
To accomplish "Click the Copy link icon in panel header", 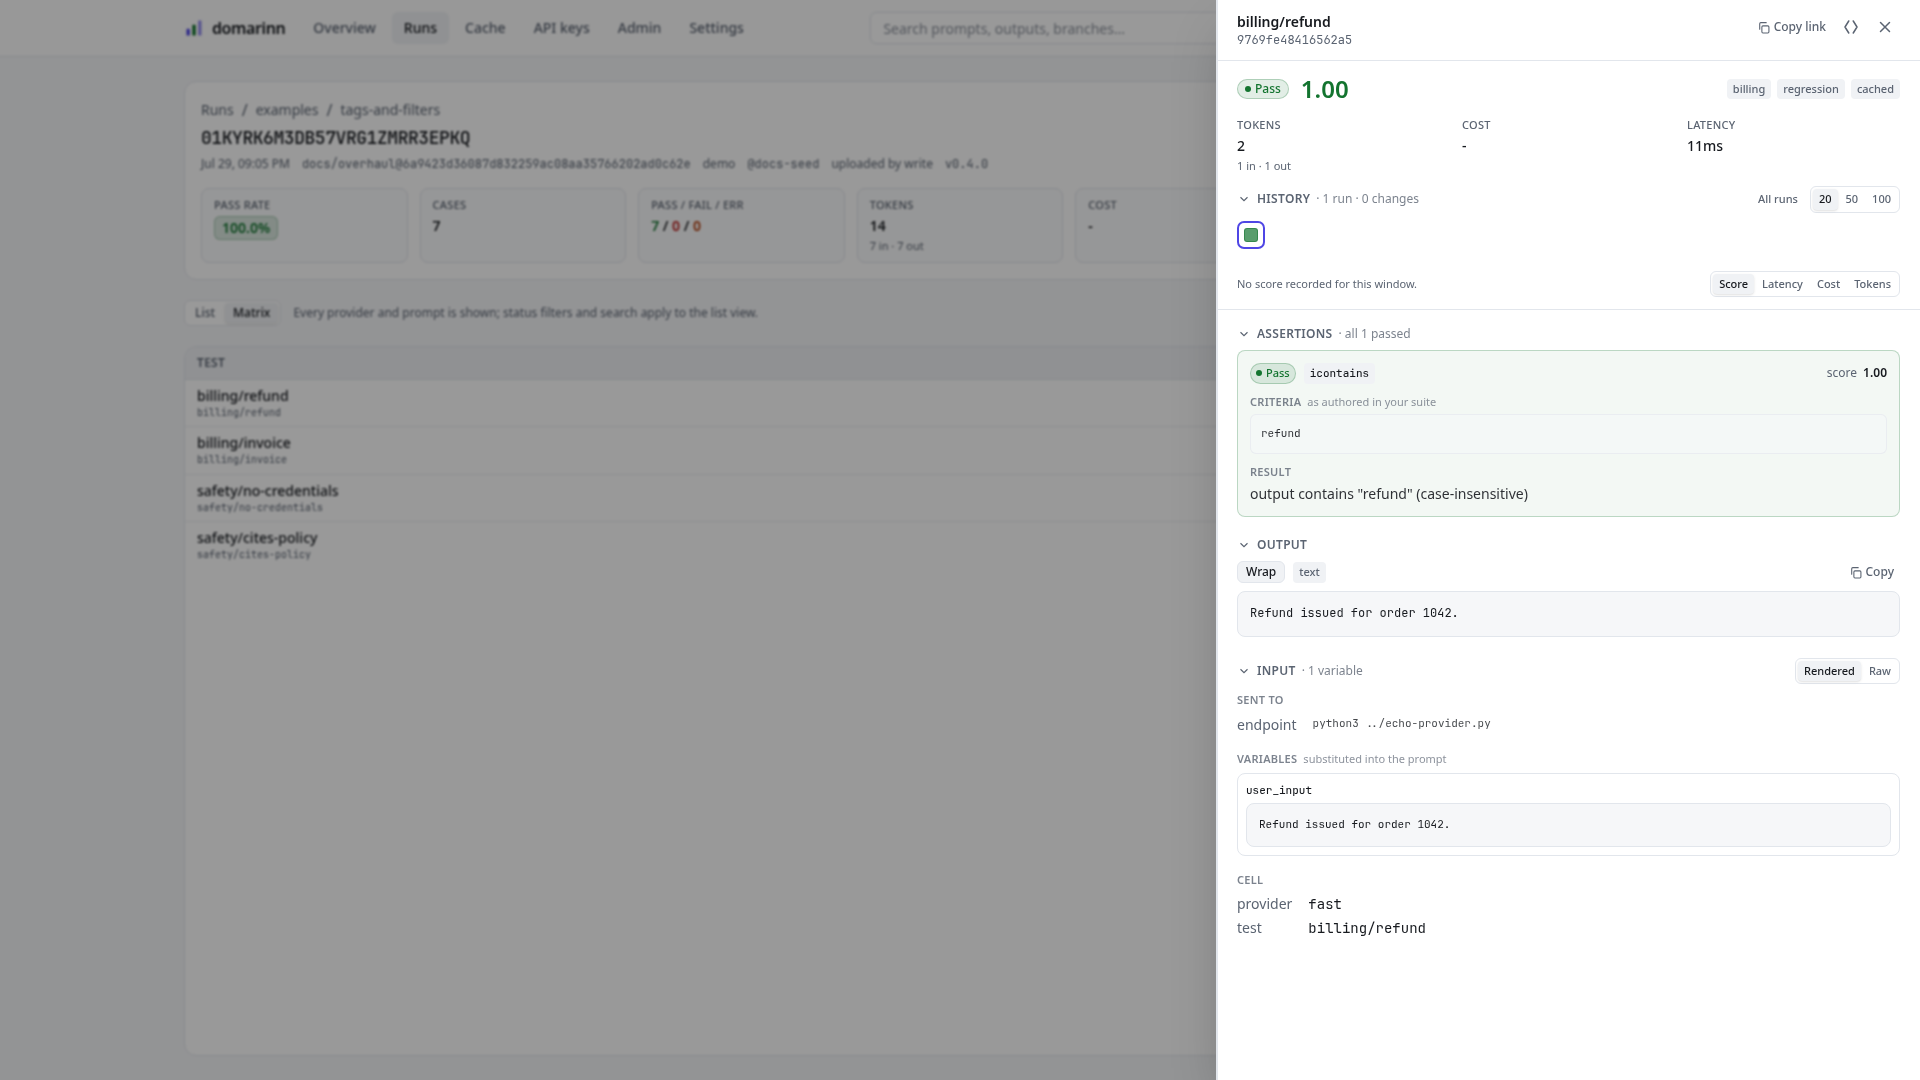I will click(x=1764, y=28).
